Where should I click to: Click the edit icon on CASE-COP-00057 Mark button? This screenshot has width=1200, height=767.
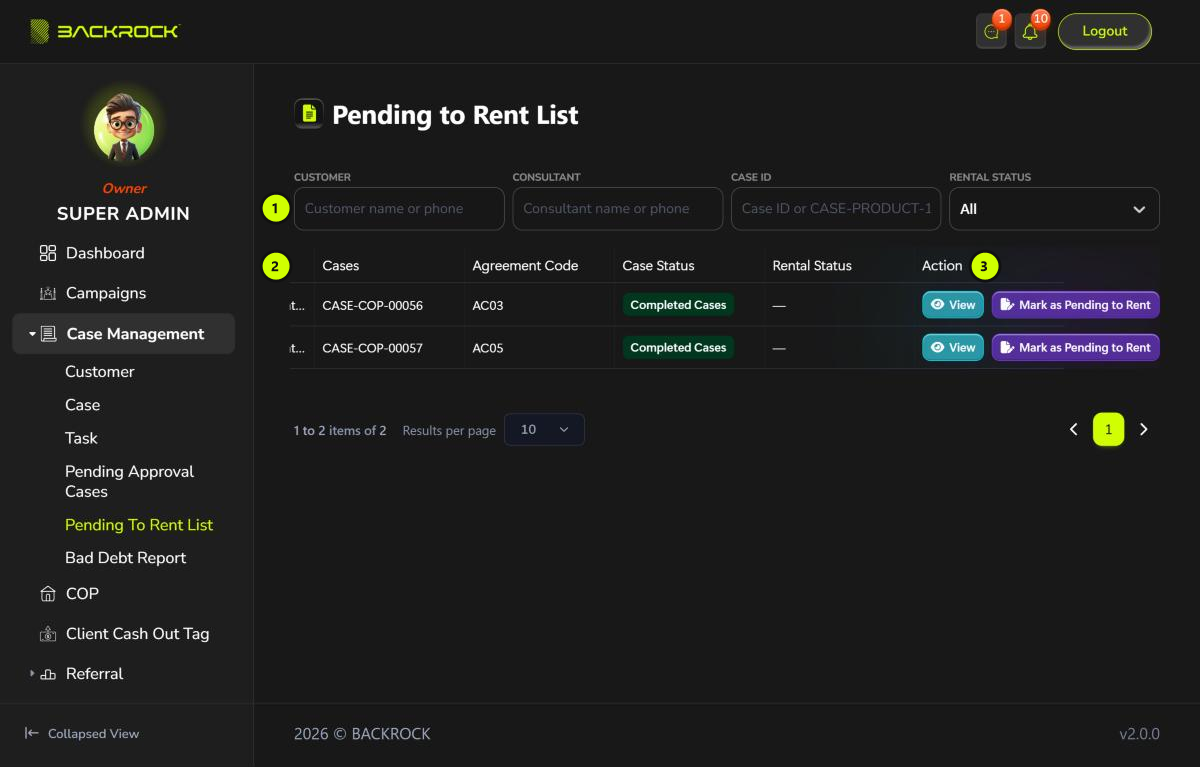coord(1007,347)
